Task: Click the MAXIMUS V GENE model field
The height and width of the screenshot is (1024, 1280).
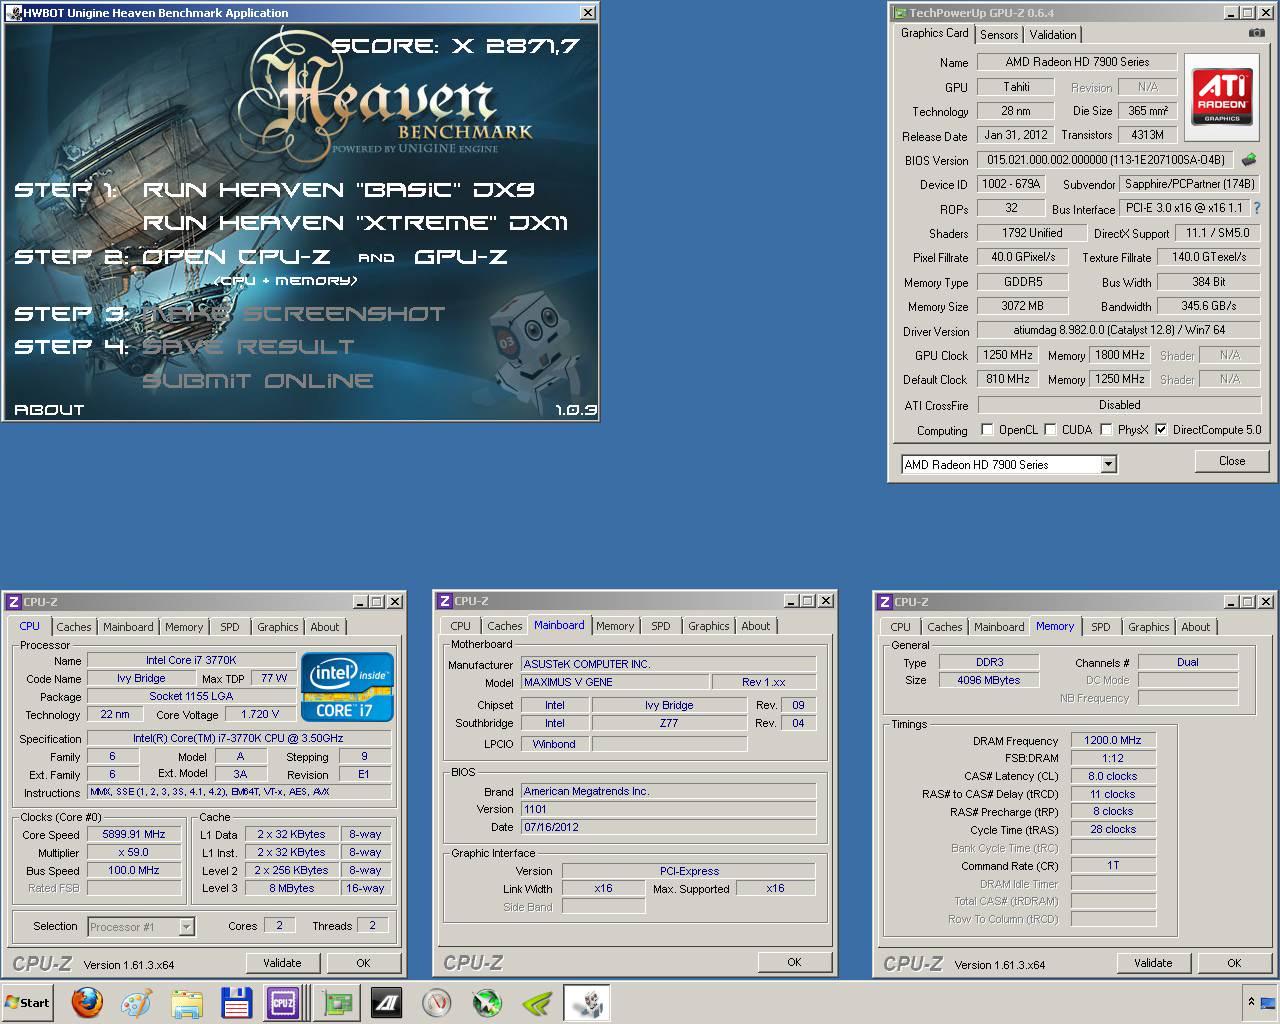Action: coord(614,682)
